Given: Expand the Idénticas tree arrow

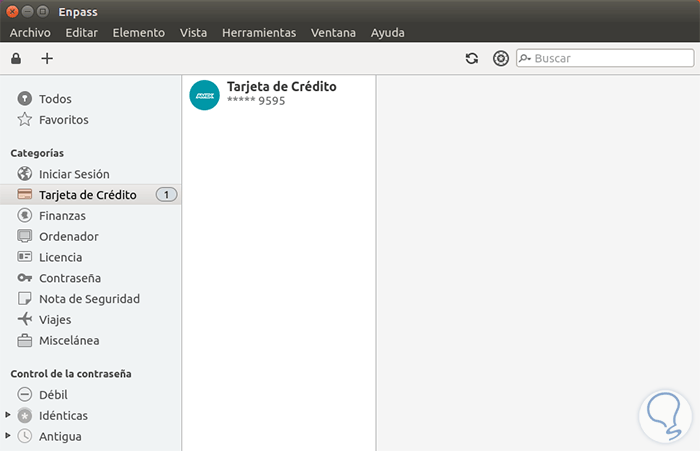Looking at the screenshot, I should (x=8, y=415).
